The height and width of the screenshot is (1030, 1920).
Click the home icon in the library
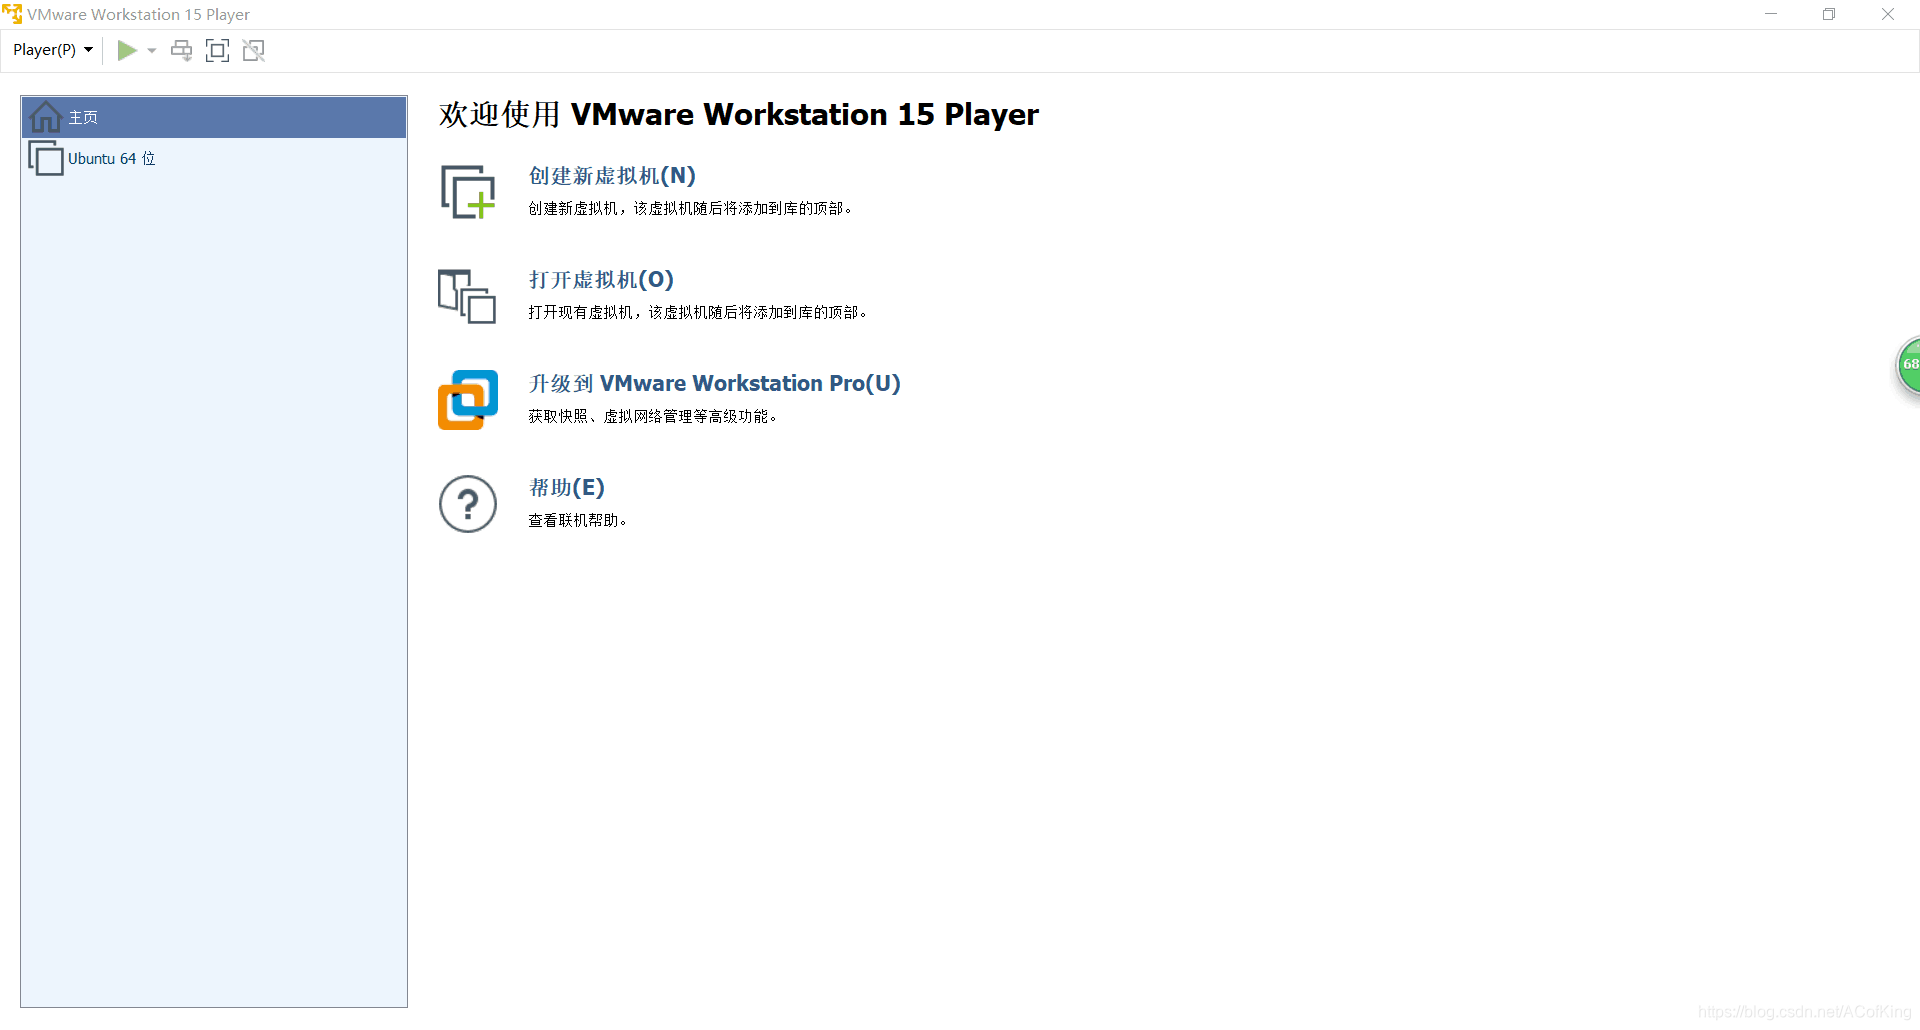pos(46,117)
